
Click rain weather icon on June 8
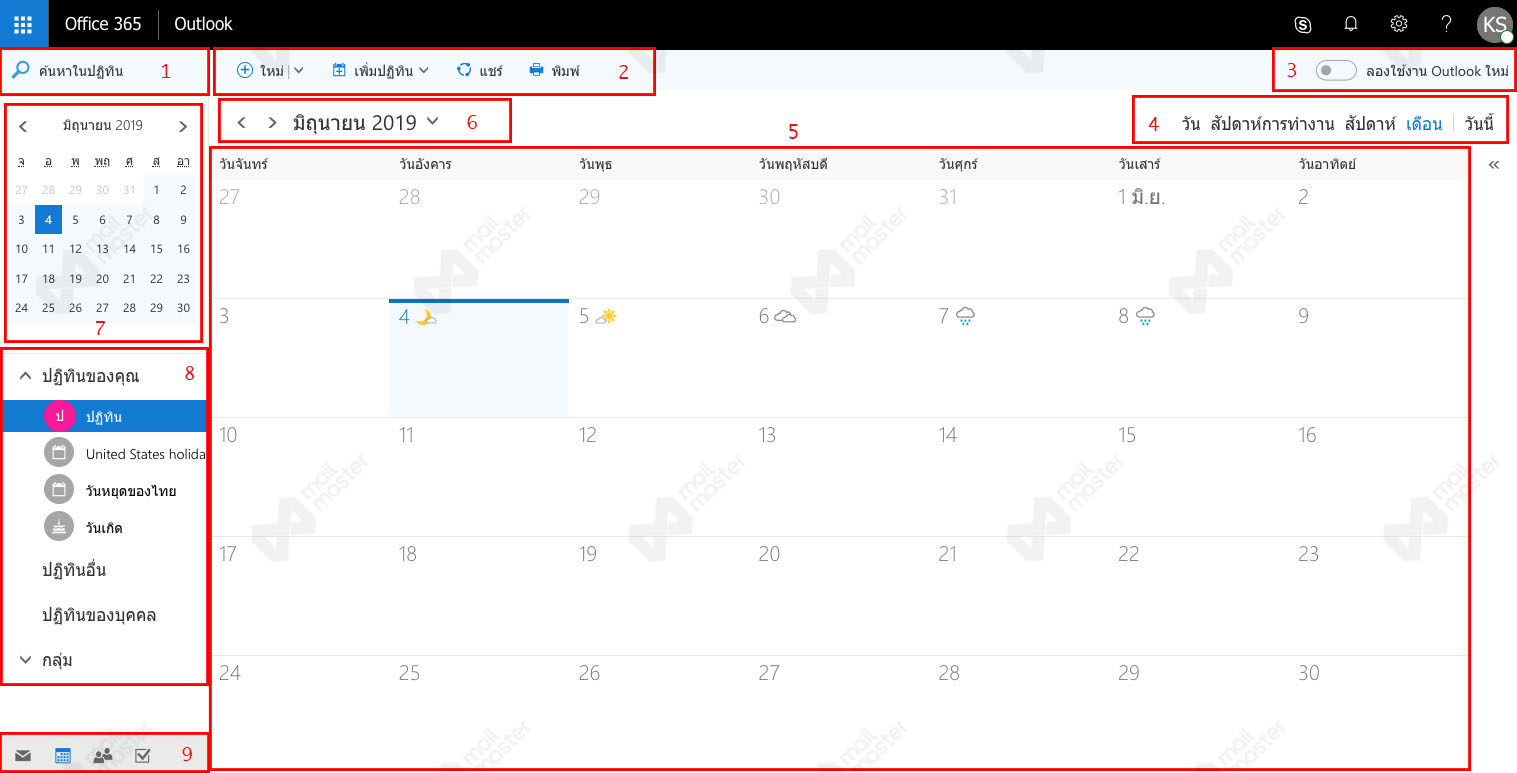click(1145, 316)
